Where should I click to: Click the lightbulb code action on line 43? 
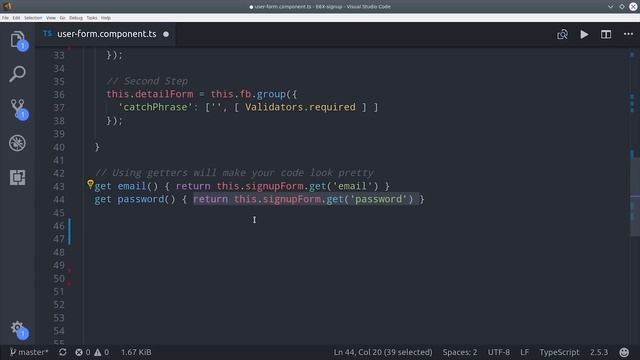click(90, 184)
